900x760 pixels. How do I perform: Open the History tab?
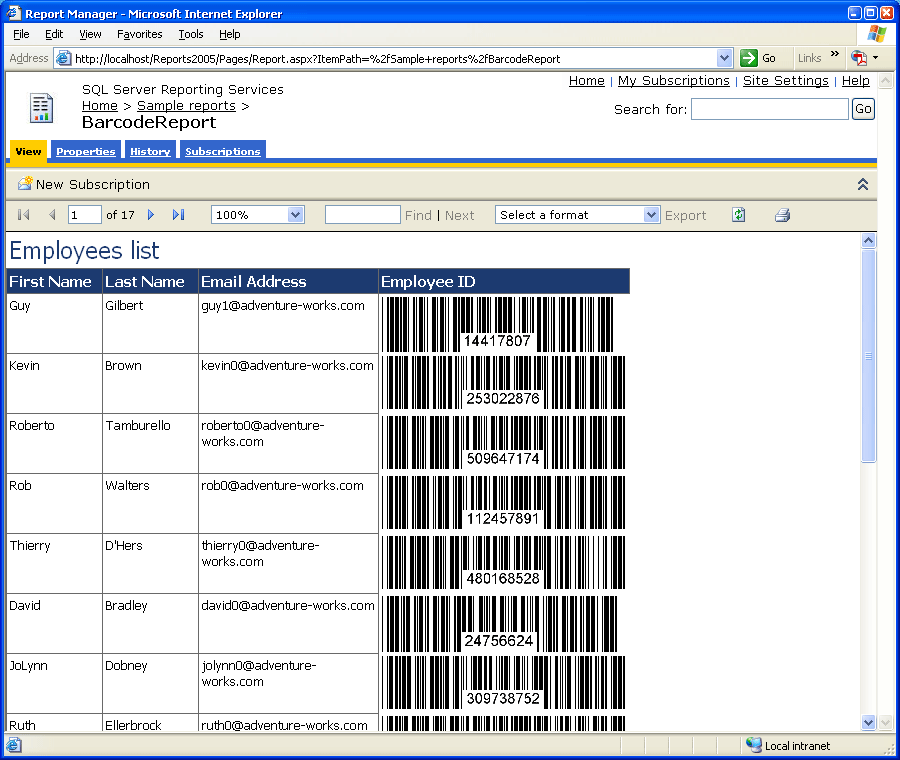point(150,151)
